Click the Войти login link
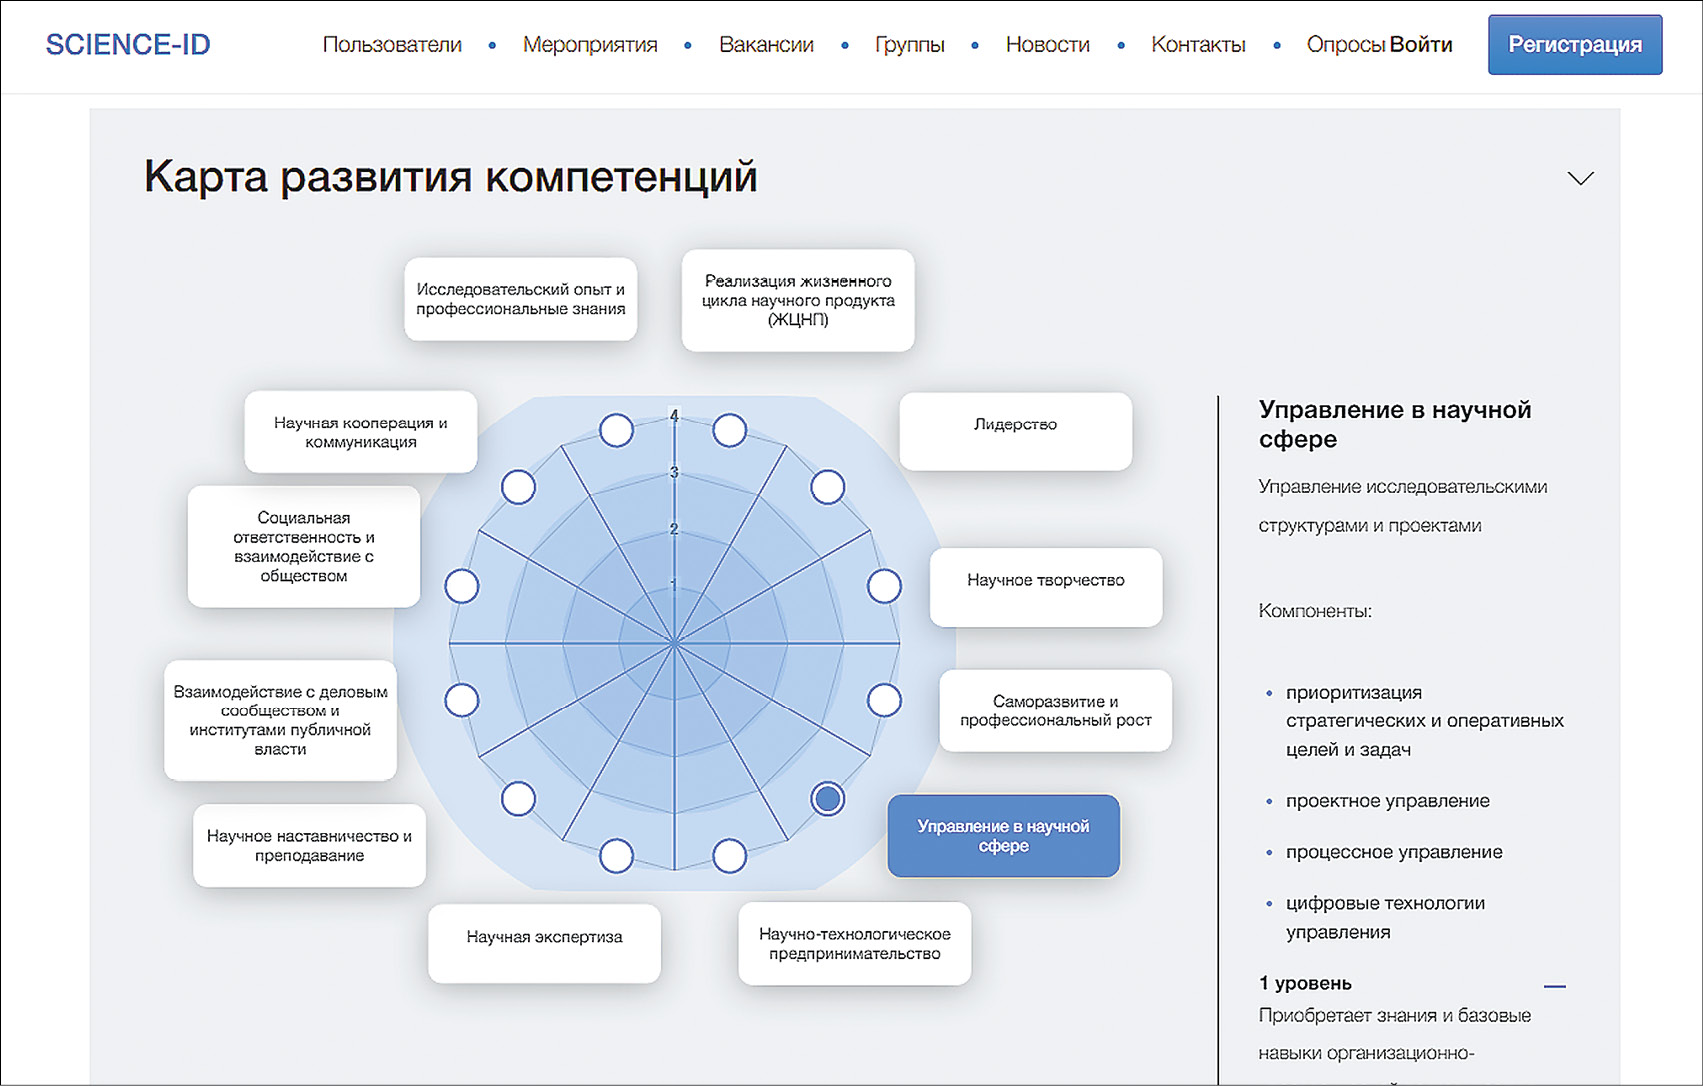Image resolution: width=1703 pixels, height=1086 pixels. point(1421,45)
